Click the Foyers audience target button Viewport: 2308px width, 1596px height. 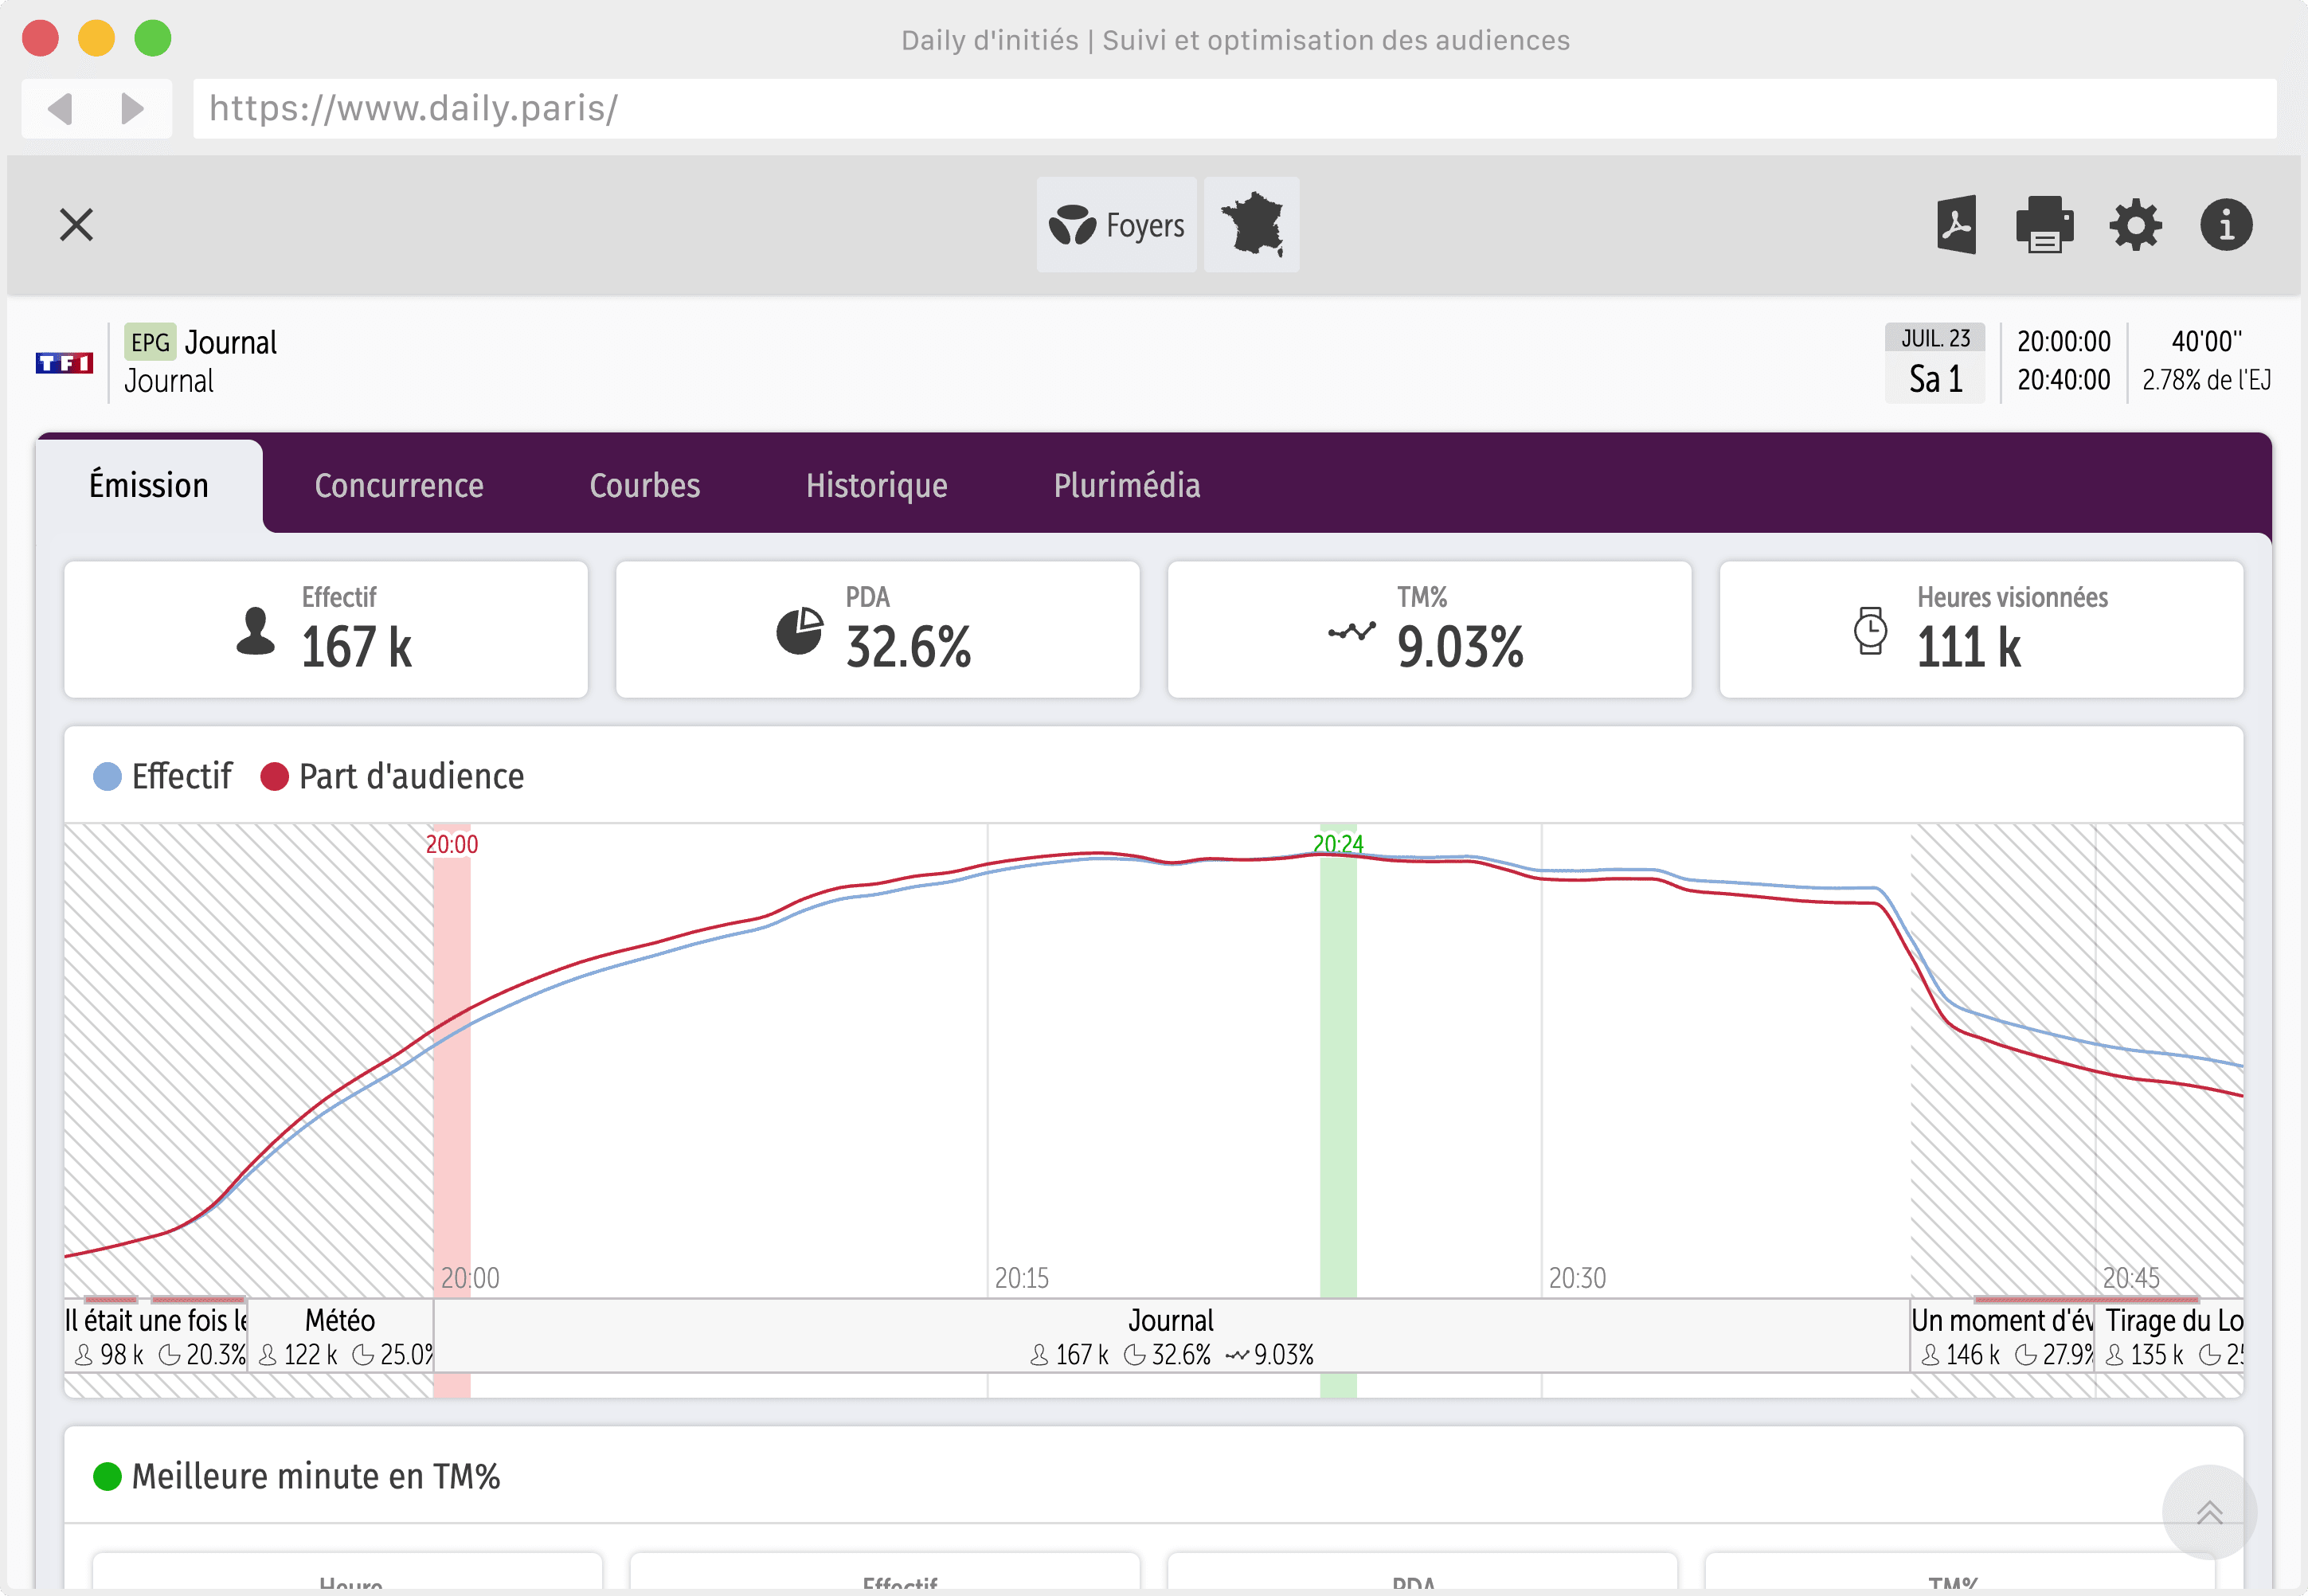point(1116,225)
